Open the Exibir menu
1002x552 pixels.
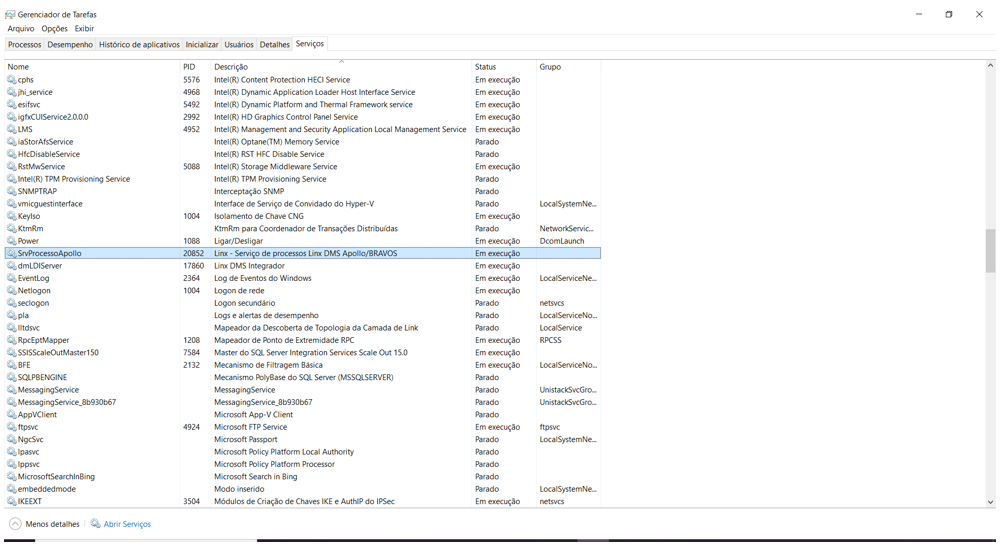84,29
